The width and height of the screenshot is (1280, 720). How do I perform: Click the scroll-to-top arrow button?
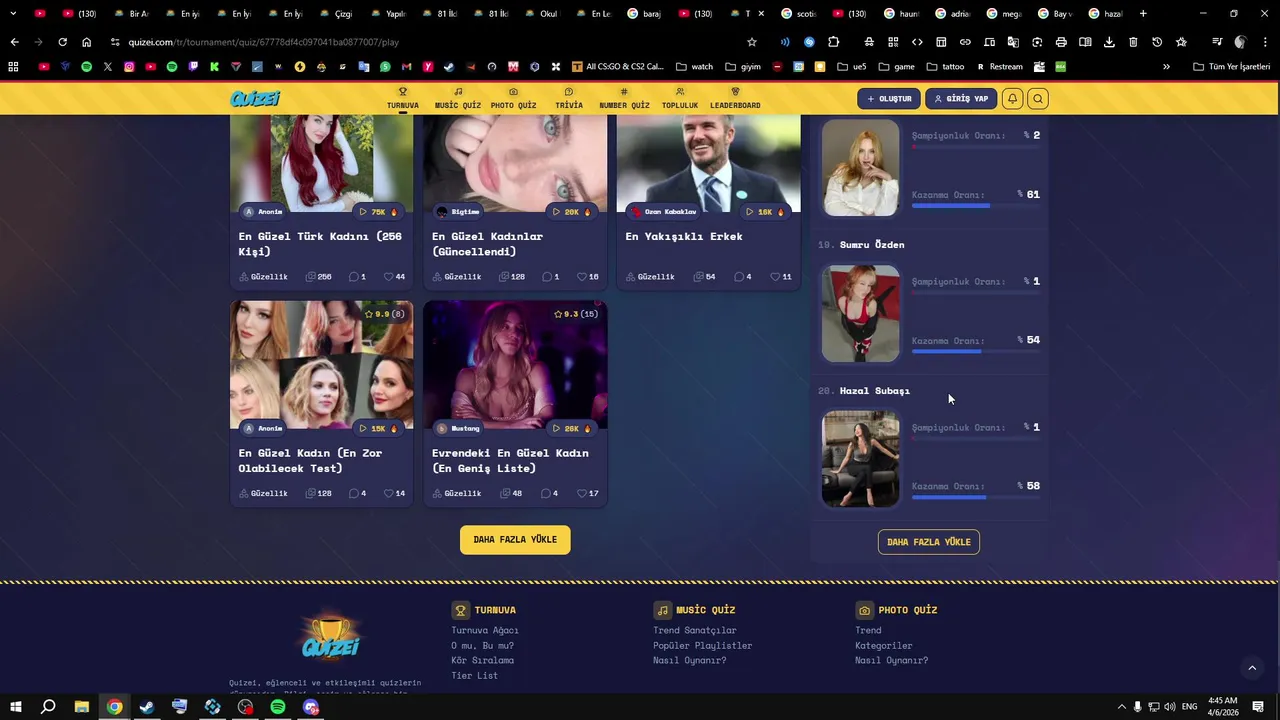pos(1252,667)
